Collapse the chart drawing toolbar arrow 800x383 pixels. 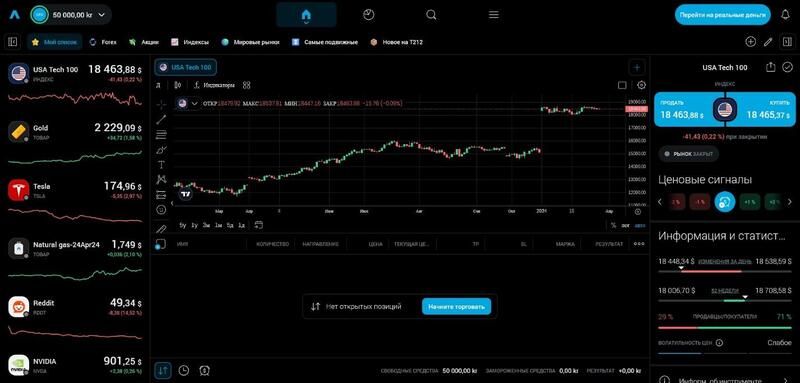[x=171, y=203]
